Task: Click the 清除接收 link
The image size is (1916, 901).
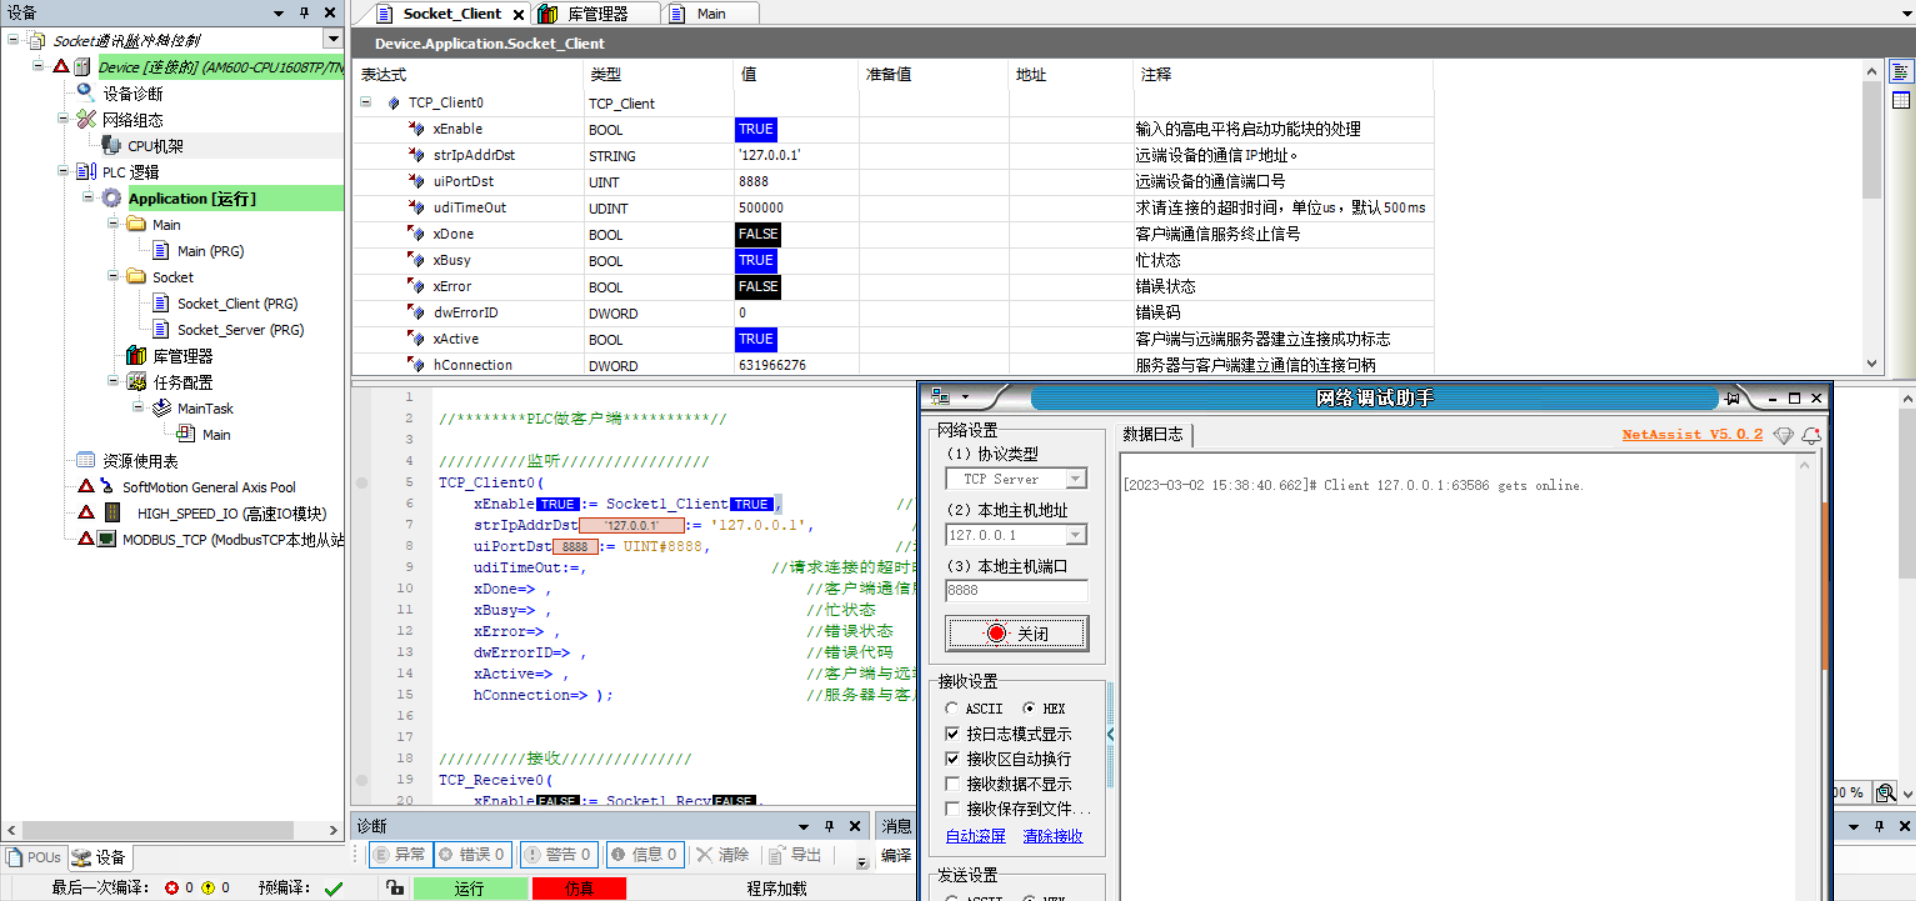Action: 1052,835
